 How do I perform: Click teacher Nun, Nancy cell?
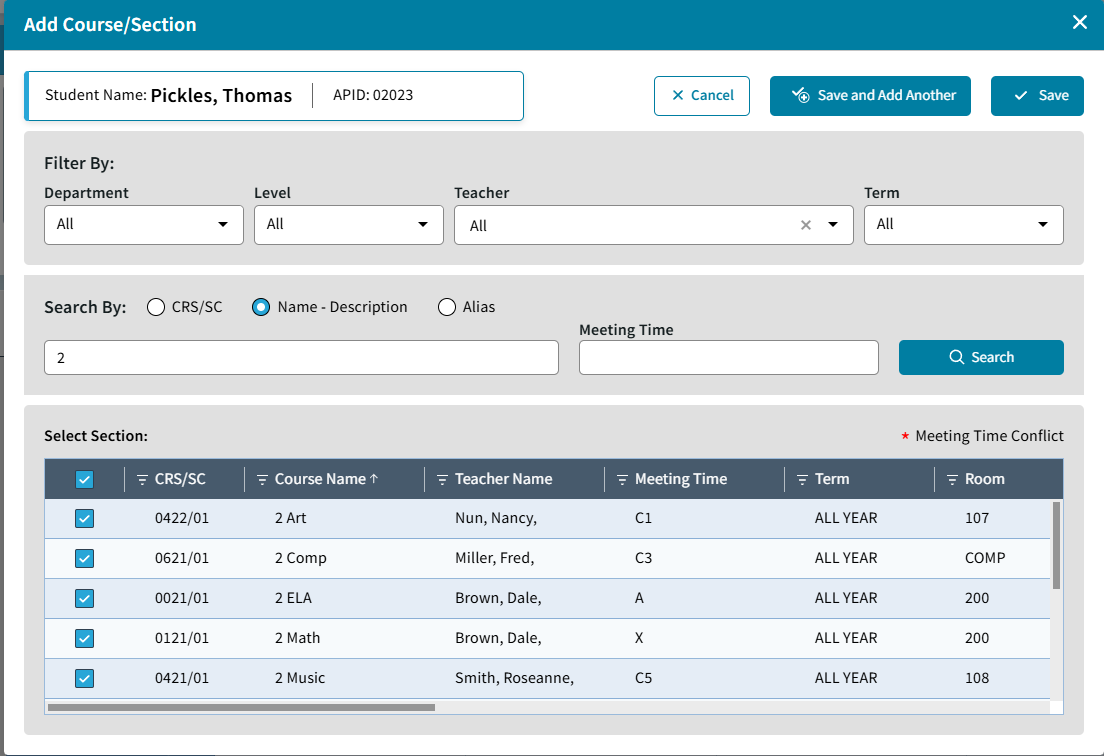tap(496, 518)
